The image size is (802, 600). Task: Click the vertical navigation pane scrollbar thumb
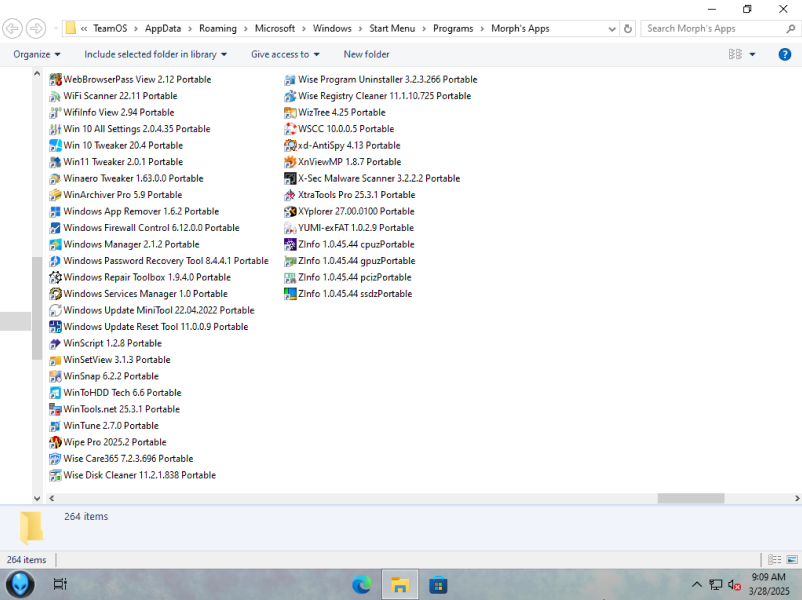(x=37, y=308)
